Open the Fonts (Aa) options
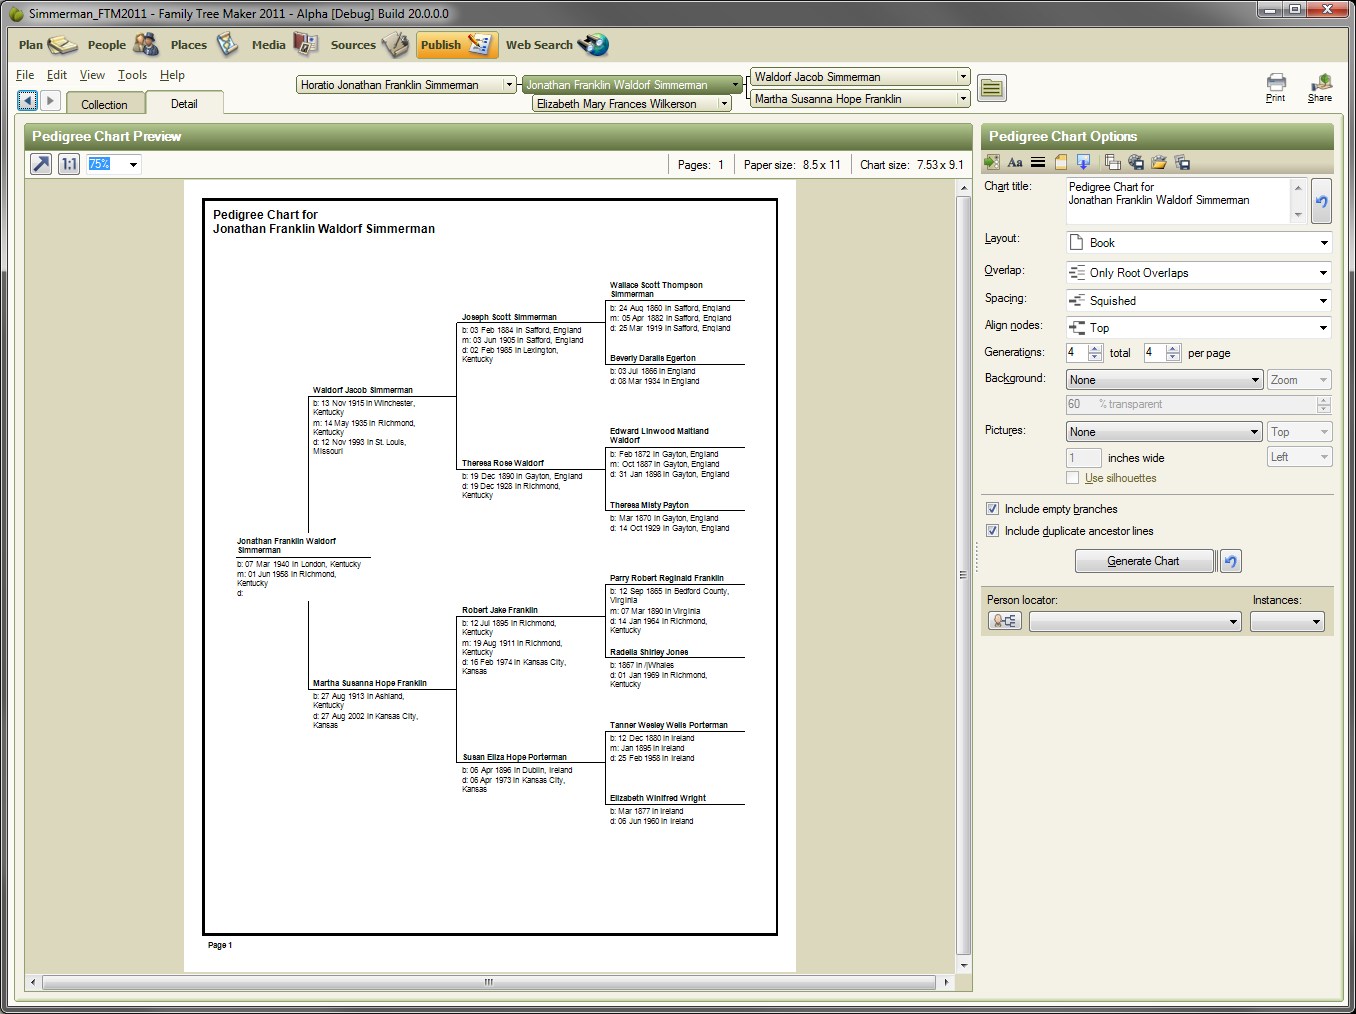 (1015, 162)
